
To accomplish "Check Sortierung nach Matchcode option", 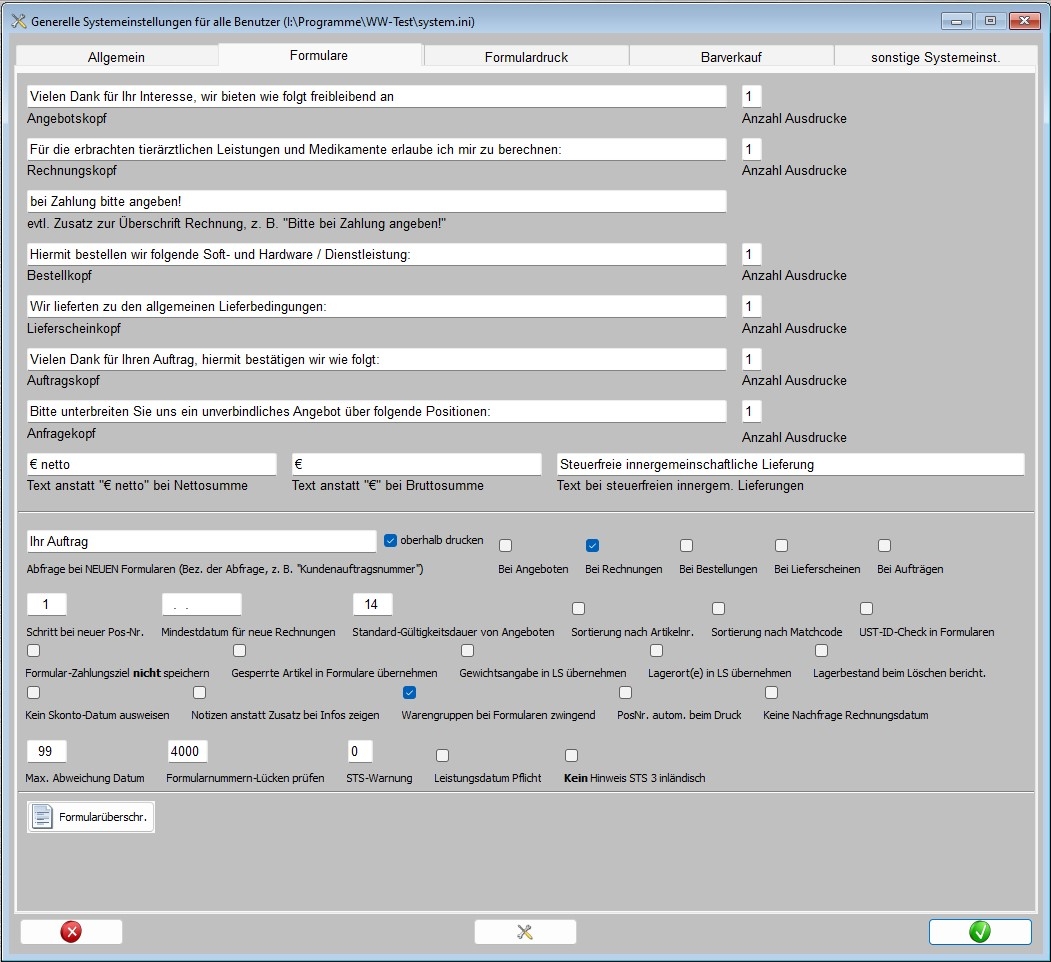I will 719,609.
